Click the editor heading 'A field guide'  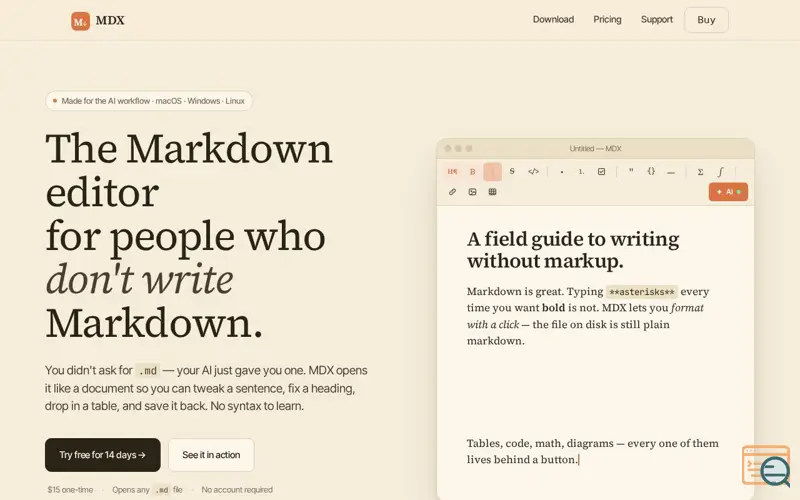[x=573, y=249]
